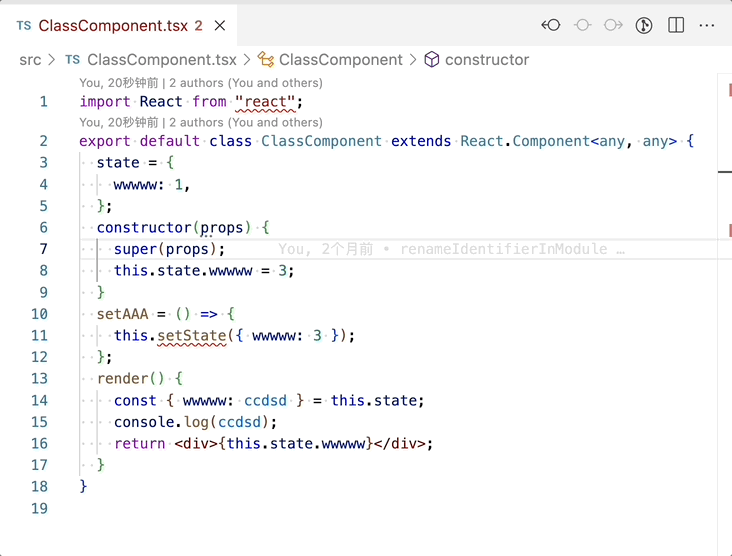
Task: Click the ClassComponent class name on line 2
Action: (321, 141)
